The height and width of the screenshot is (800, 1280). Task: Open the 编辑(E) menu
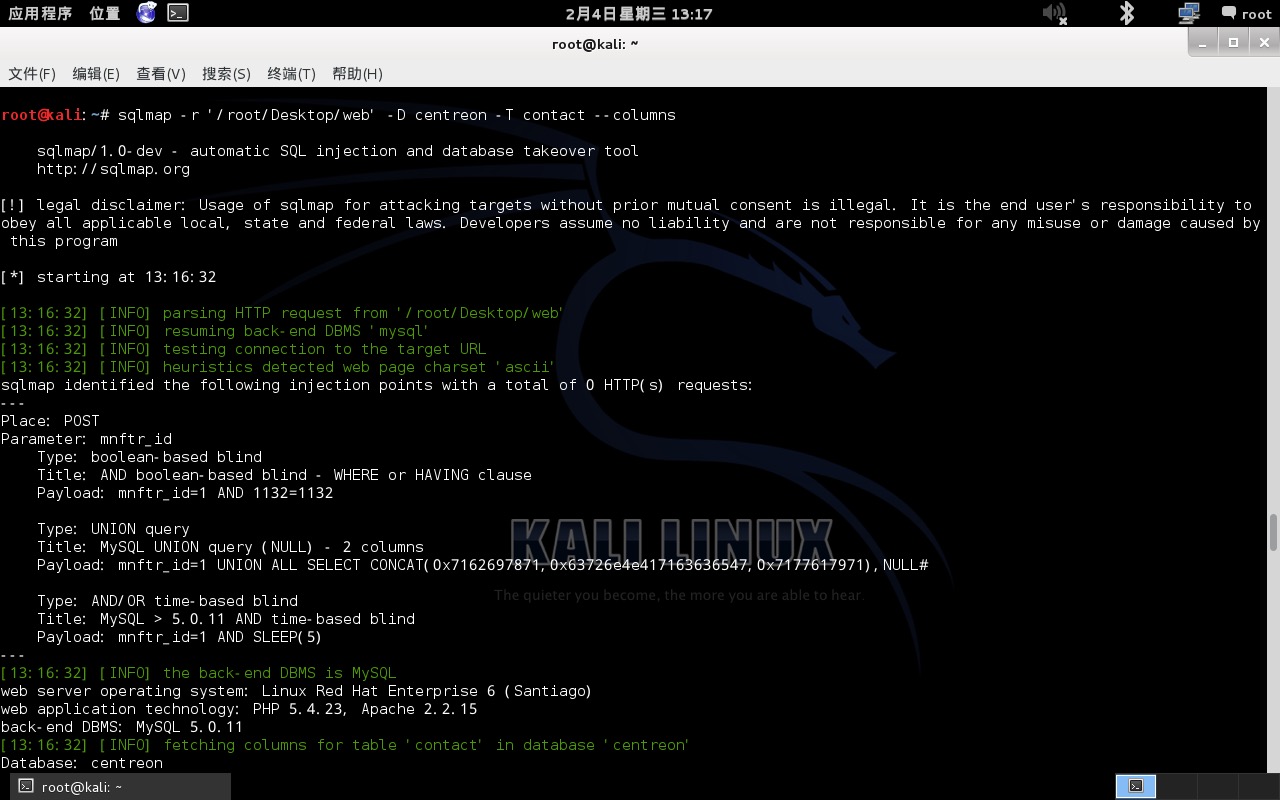pyautogui.click(x=96, y=74)
